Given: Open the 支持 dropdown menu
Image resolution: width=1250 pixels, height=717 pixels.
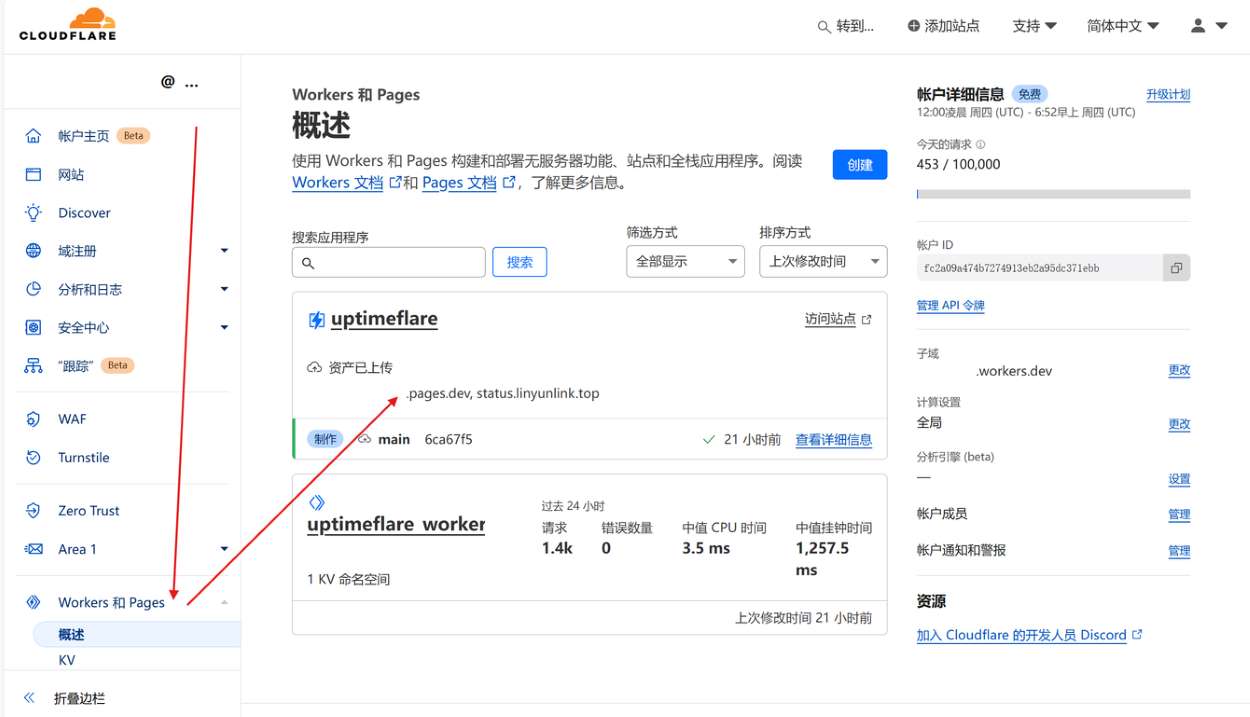Looking at the screenshot, I should click(1034, 26).
